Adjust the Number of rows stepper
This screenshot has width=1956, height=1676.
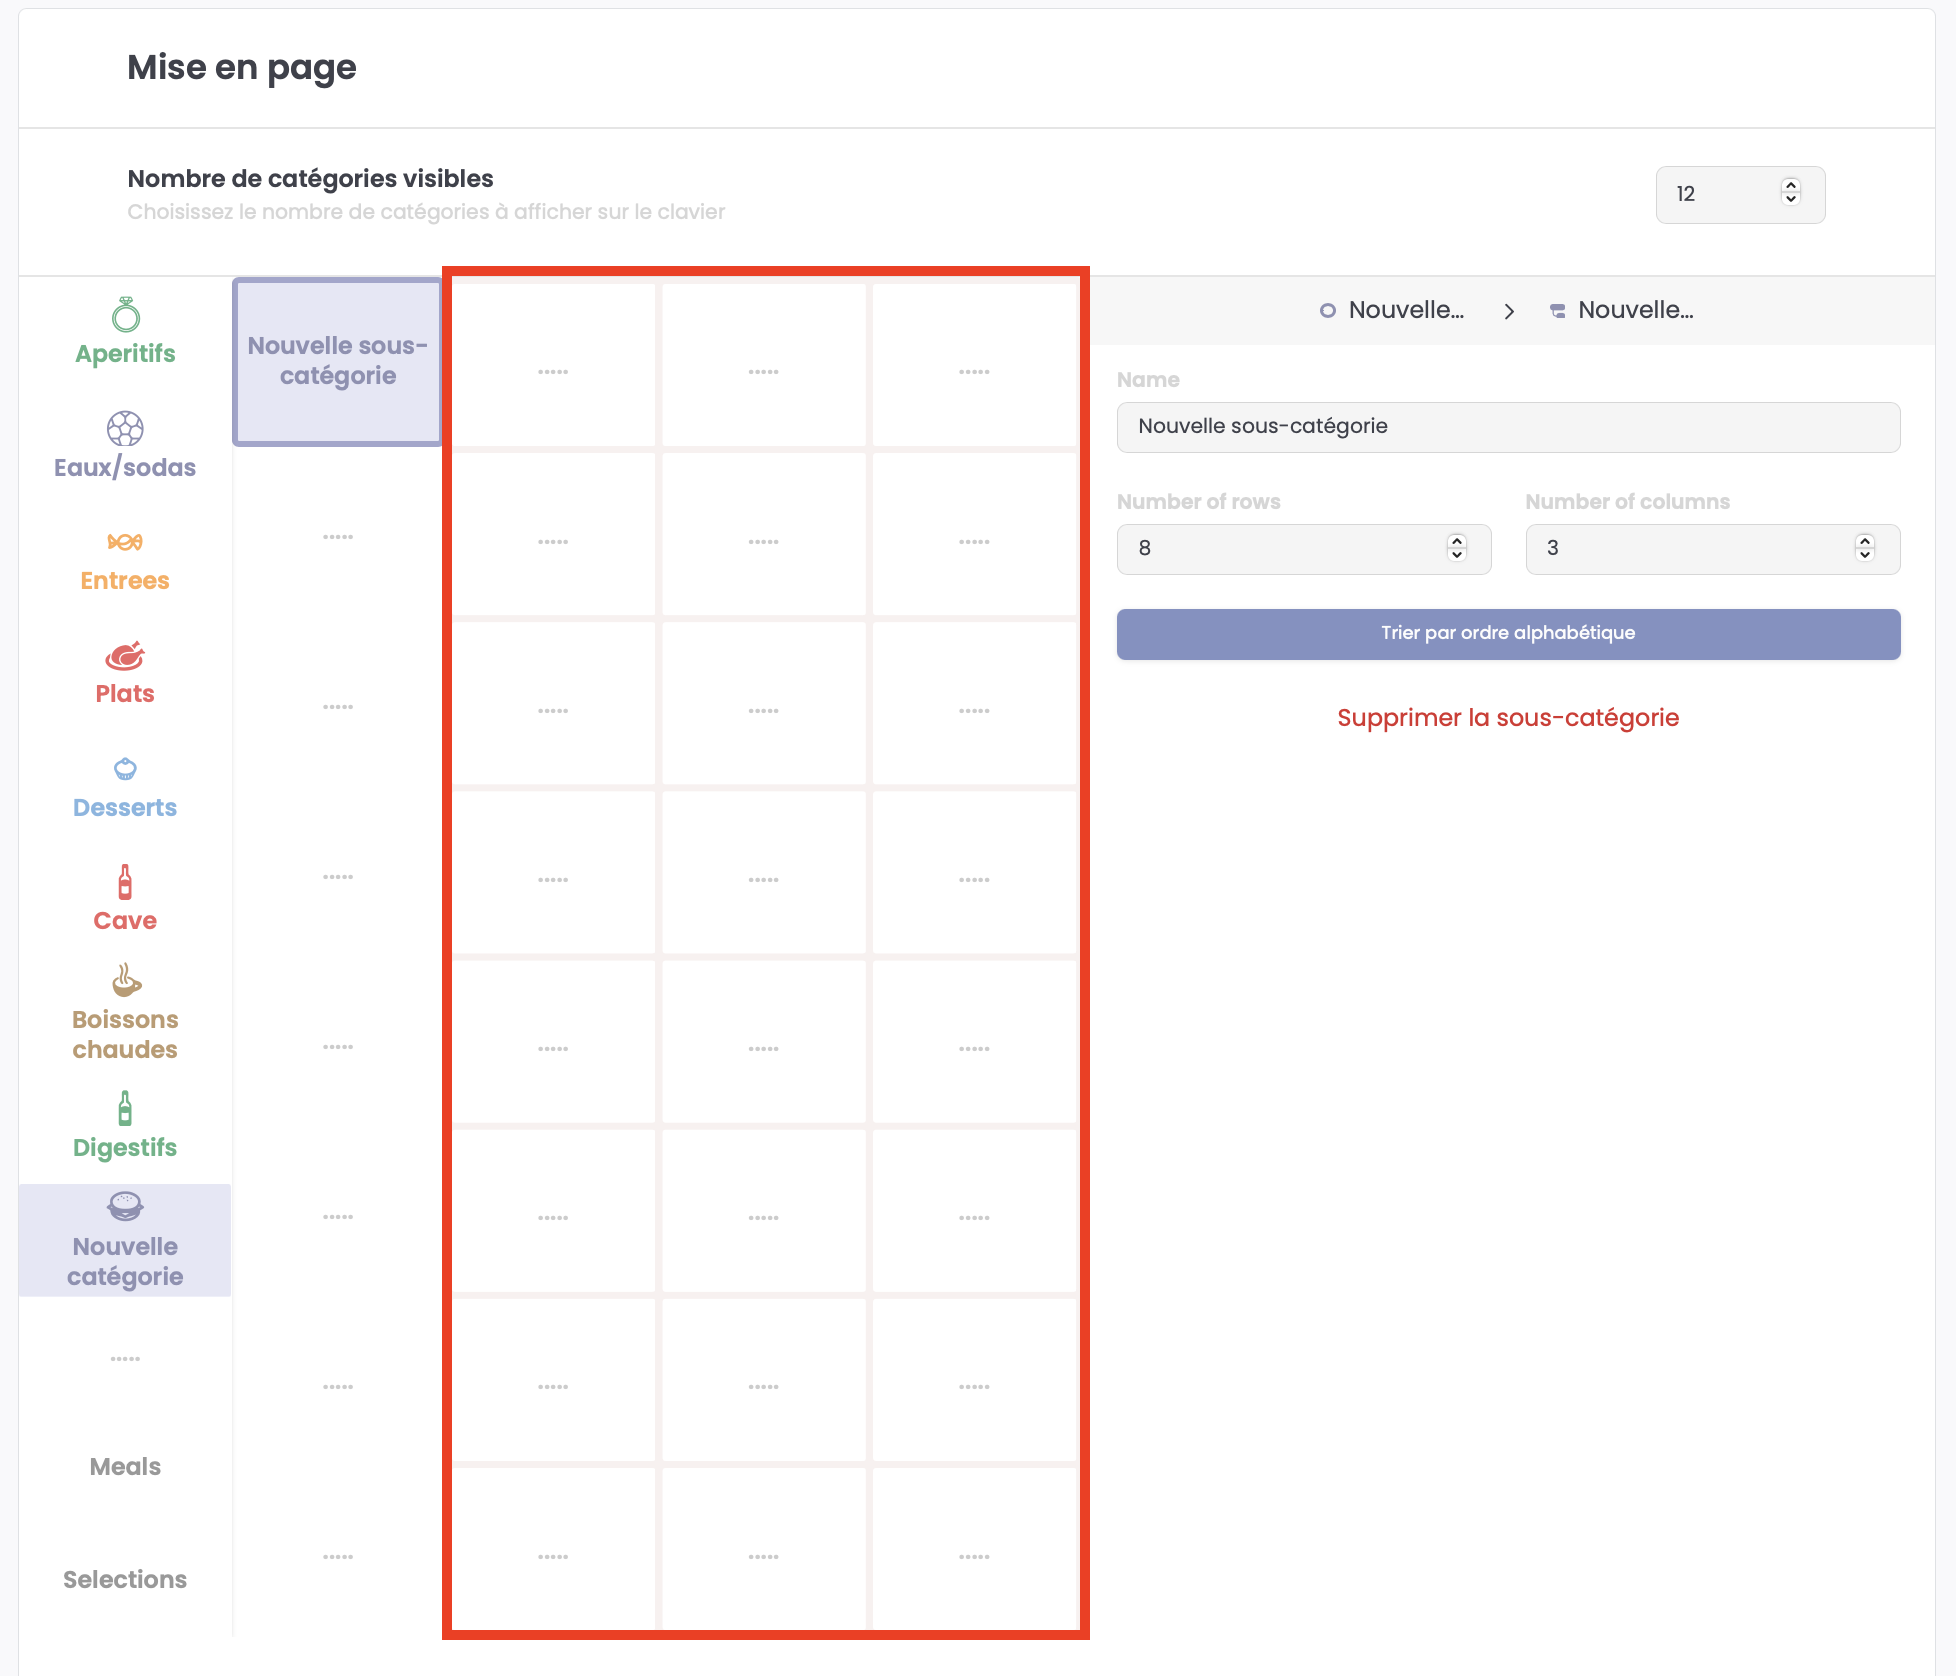[x=1456, y=548]
